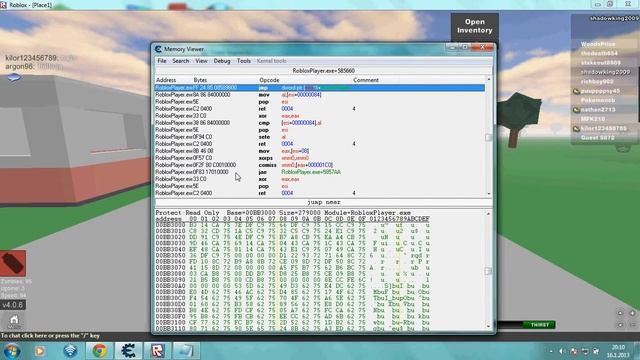The image size is (640, 360).
Task: Click the hex view scrollbar up arrow
Action: coord(489,213)
